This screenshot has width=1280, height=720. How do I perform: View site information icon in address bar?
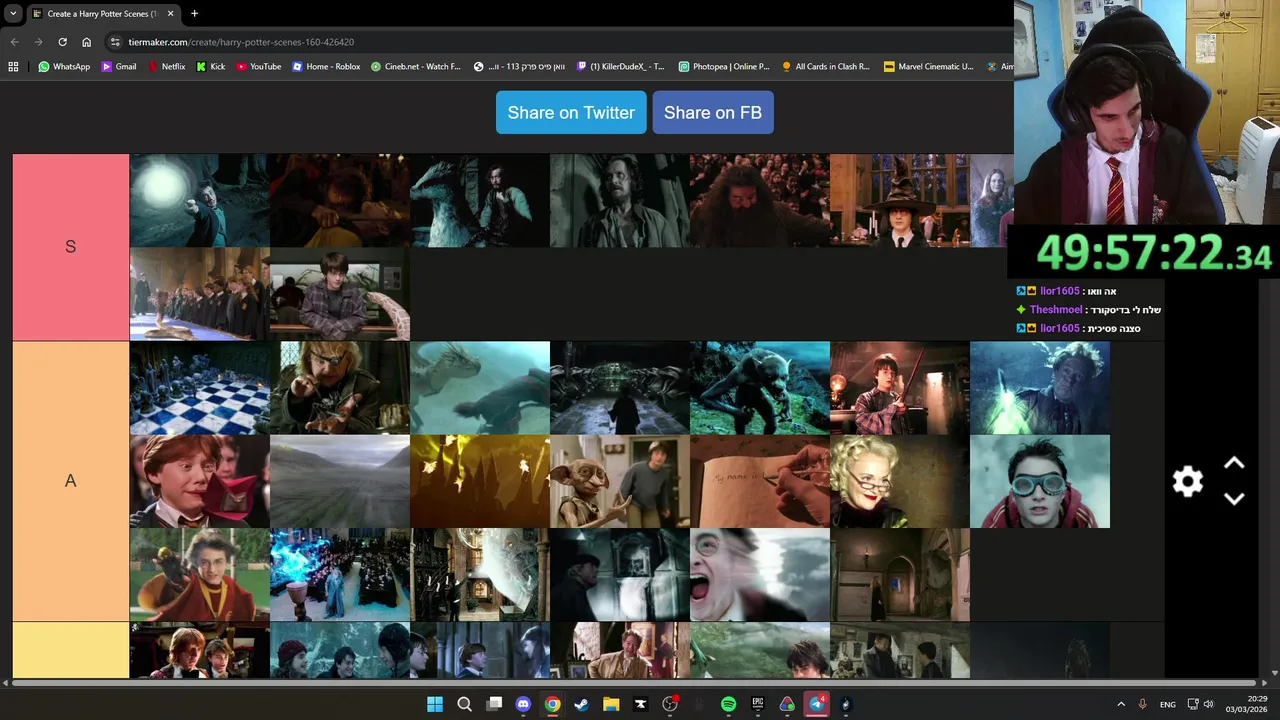[x=115, y=42]
